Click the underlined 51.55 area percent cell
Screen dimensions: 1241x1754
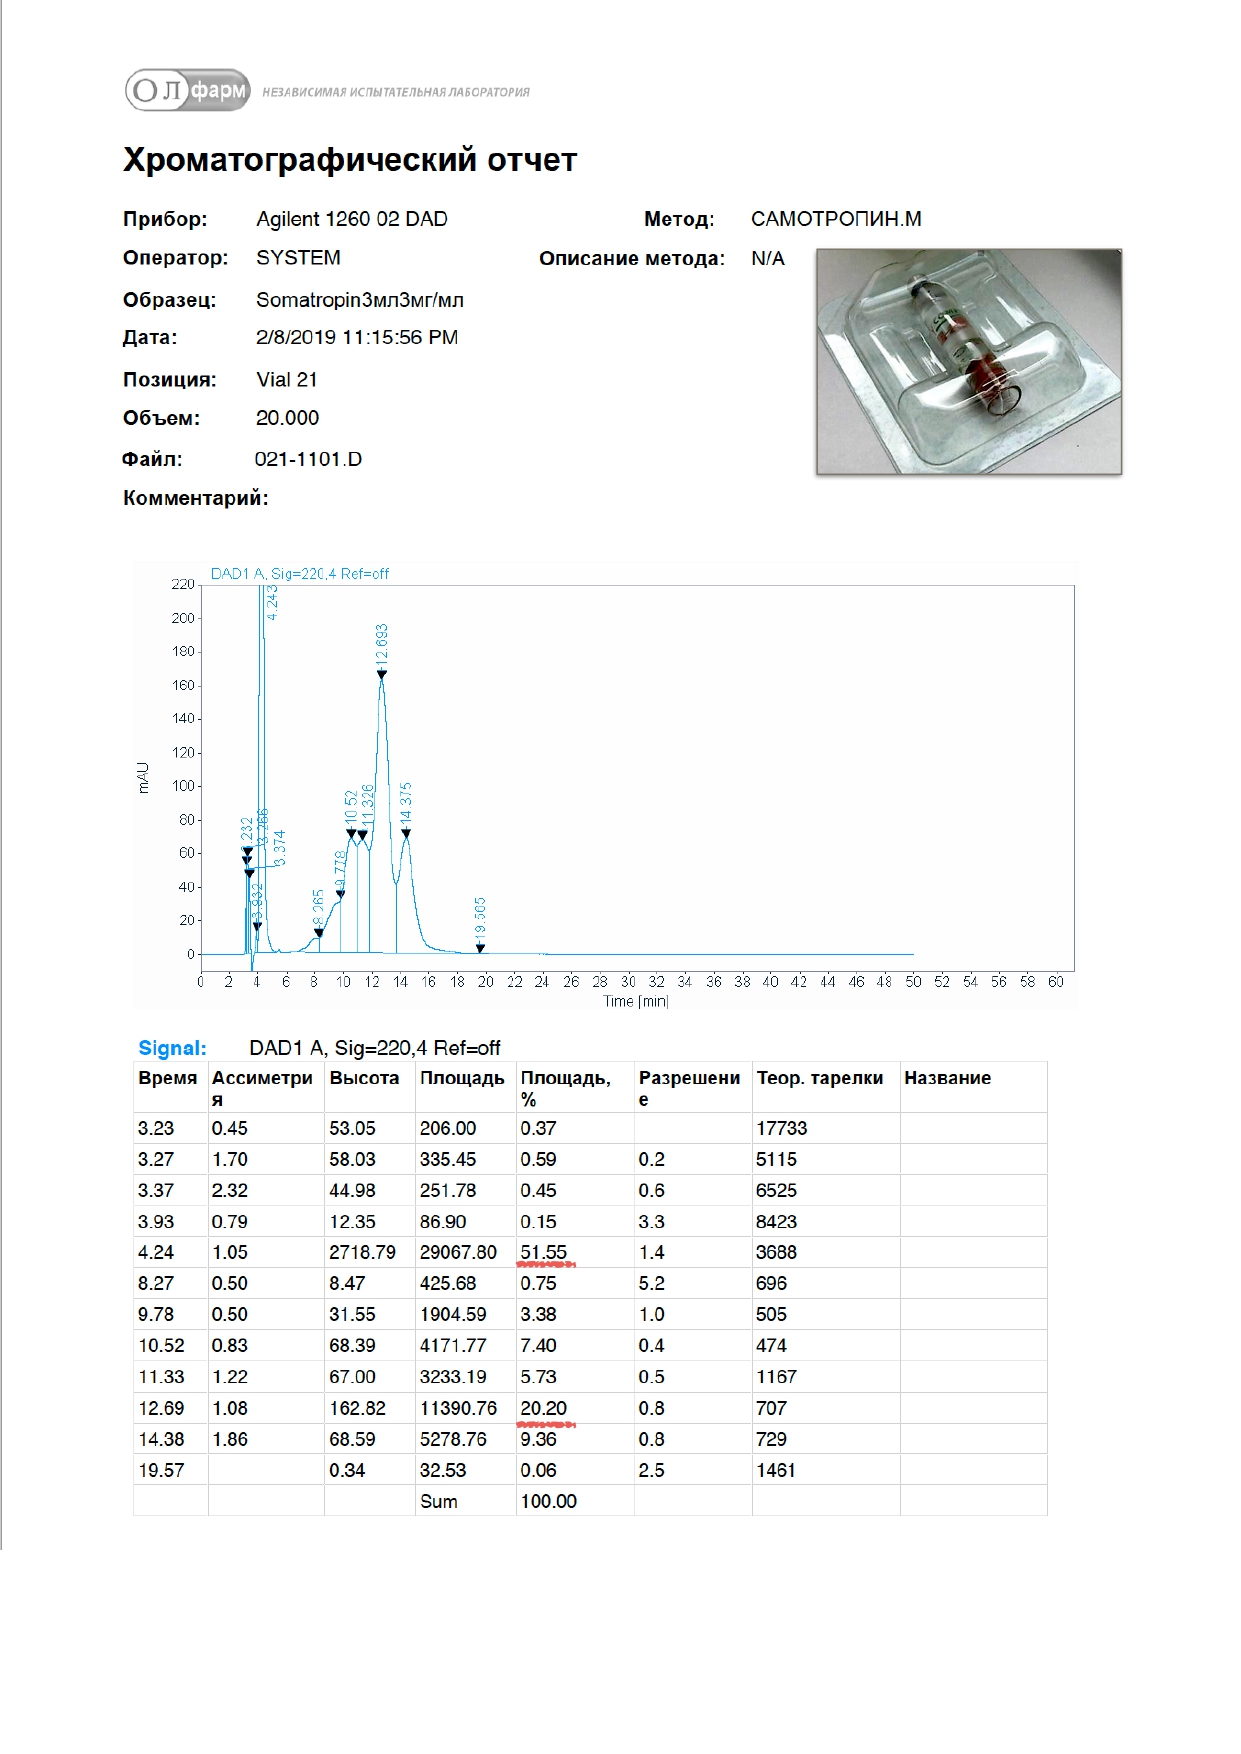(x=543, y=1252)
